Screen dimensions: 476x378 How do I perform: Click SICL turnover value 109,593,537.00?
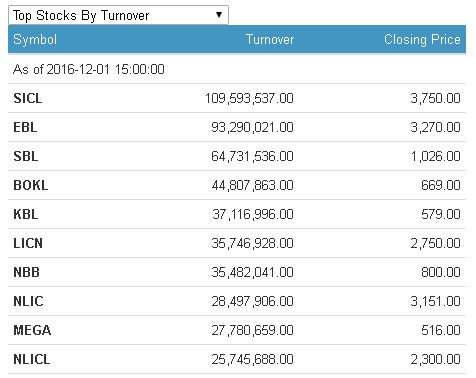pyautogui.click(x=249, y=98)
